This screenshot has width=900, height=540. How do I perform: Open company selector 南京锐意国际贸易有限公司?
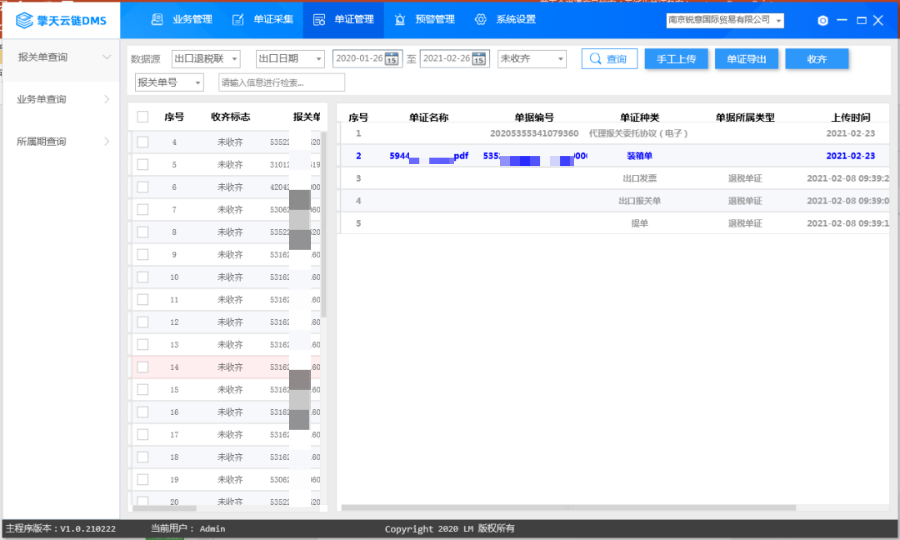click(725, 20)
